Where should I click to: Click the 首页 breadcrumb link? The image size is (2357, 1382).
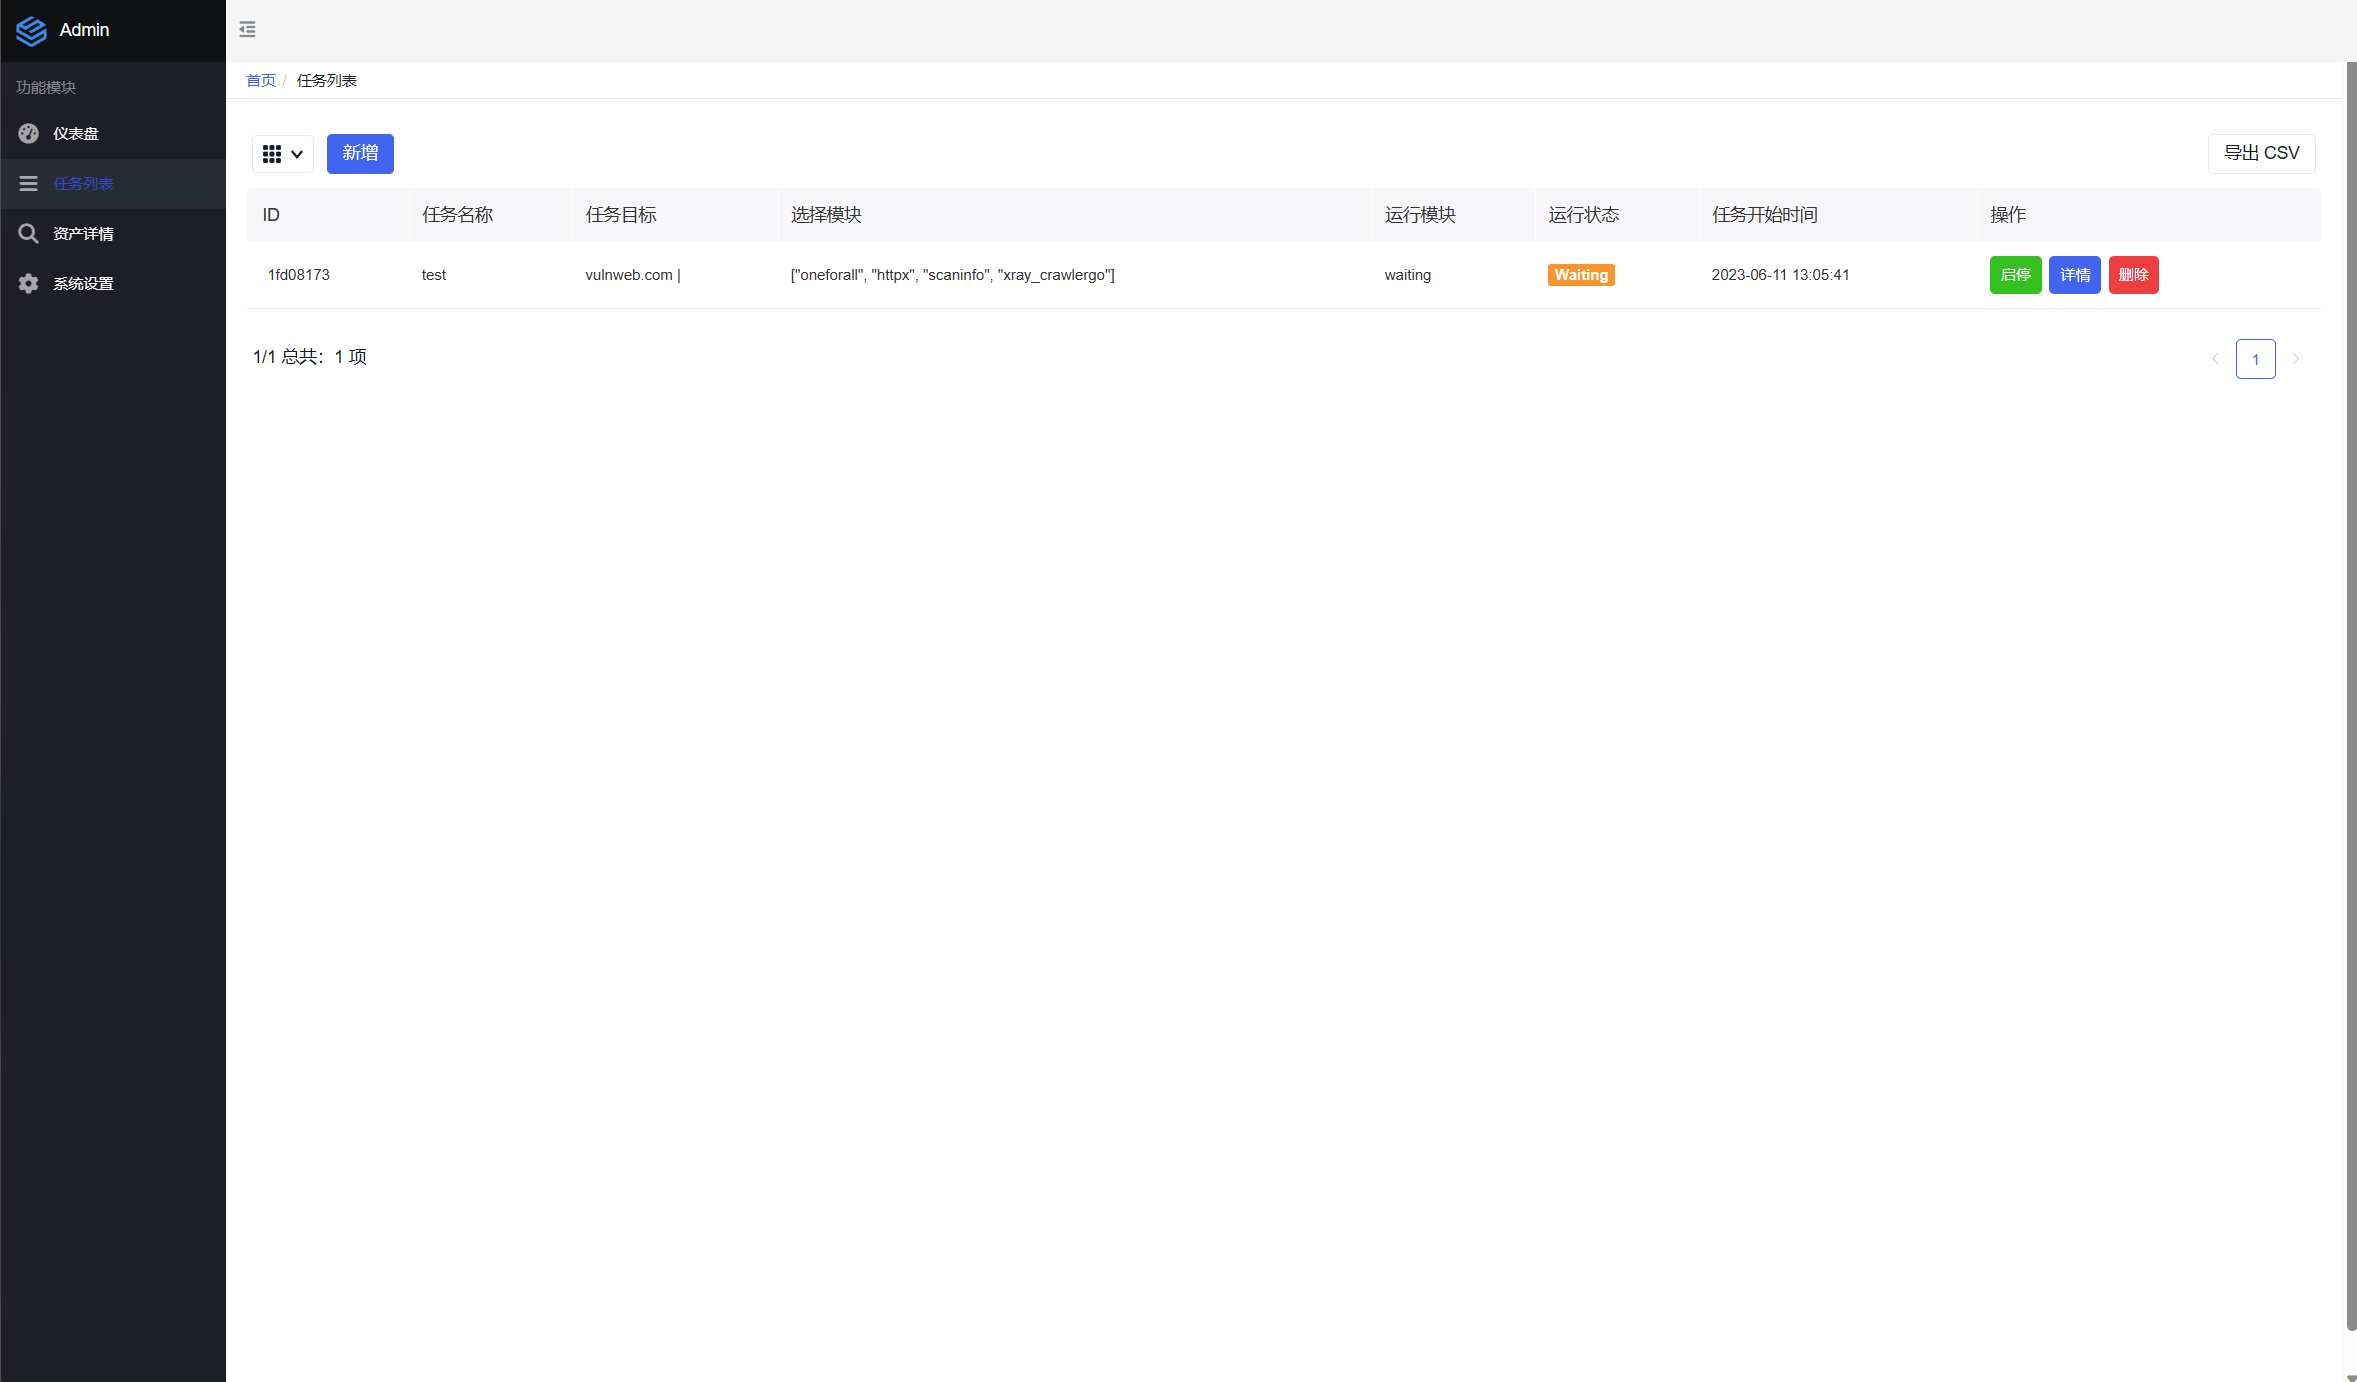click(x=261, y=81)
